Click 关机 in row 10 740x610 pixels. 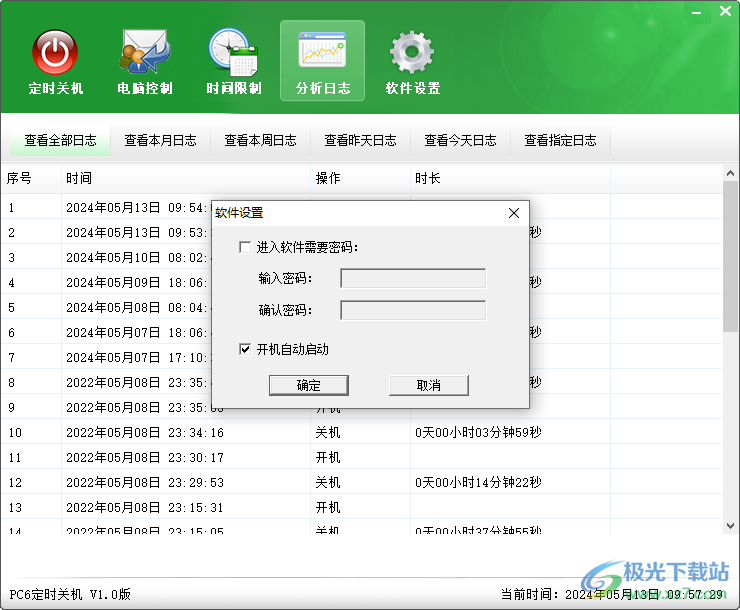(x=328, y=432)
